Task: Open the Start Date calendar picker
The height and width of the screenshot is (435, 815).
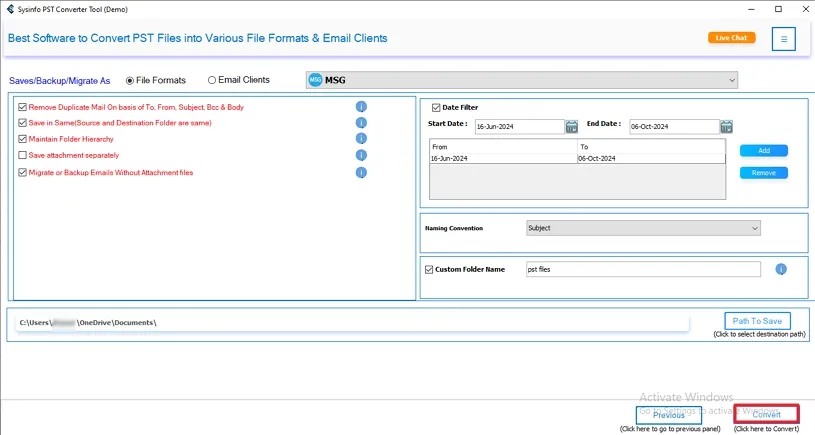Action: (x=572, y=127)
